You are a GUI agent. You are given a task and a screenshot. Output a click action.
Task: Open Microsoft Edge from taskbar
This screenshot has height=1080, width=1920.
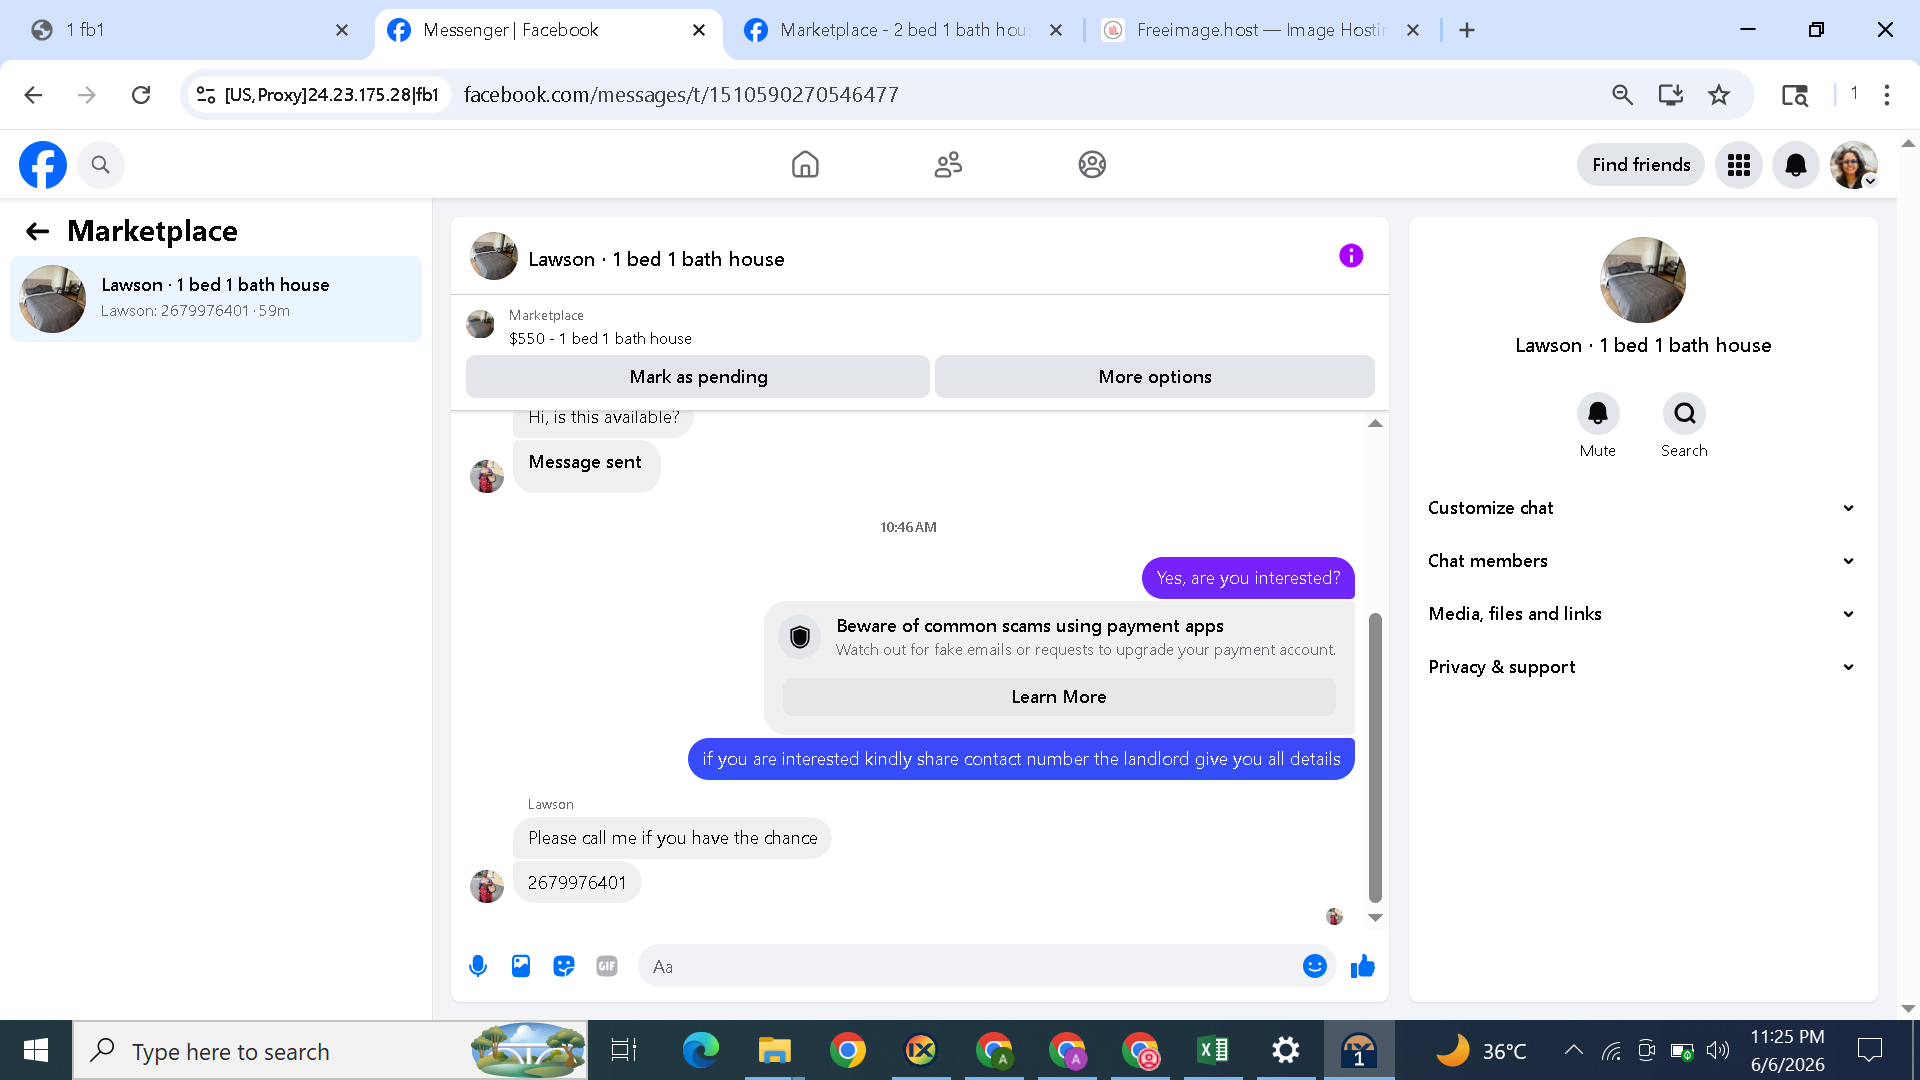701,1050
